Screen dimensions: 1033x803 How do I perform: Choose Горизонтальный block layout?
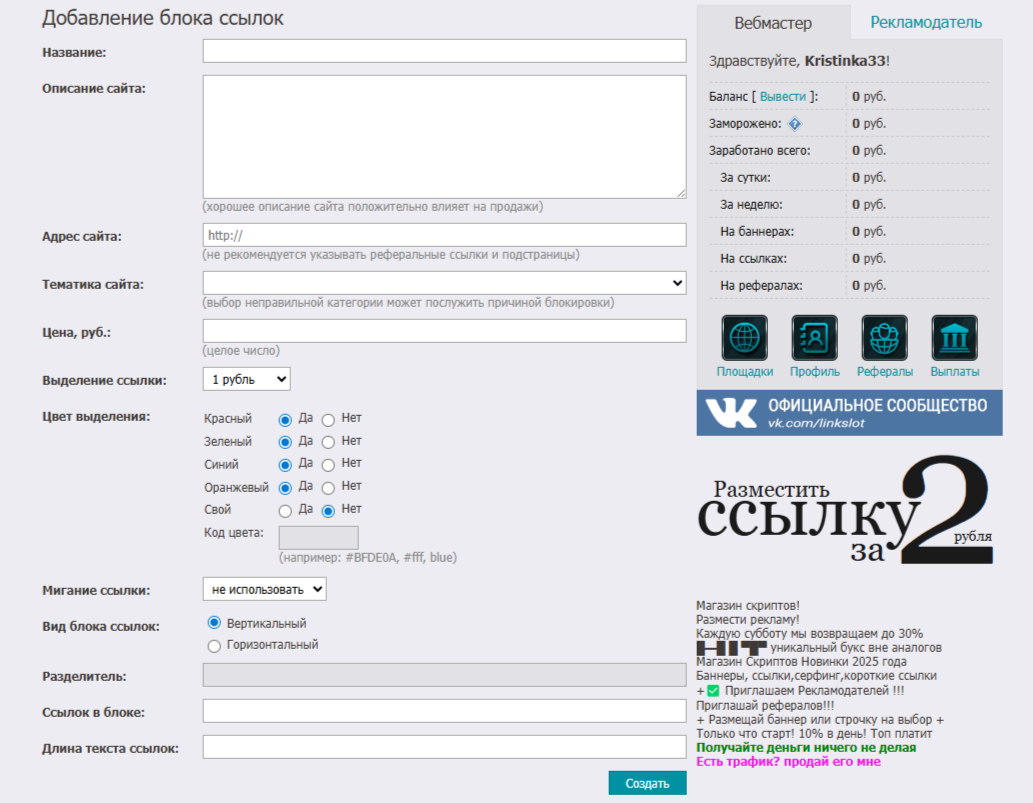click(x=214, y=646)
